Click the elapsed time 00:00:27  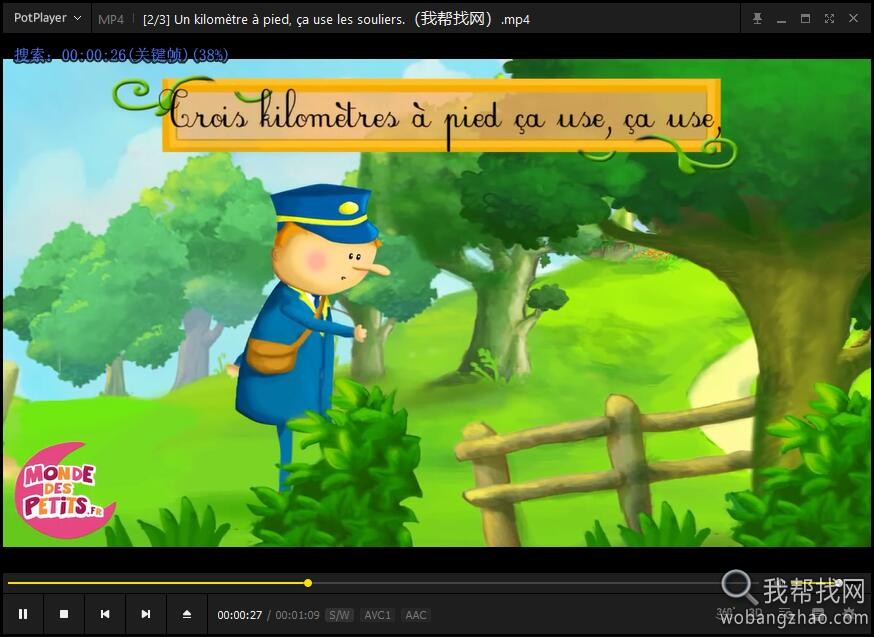coord(240,615)
